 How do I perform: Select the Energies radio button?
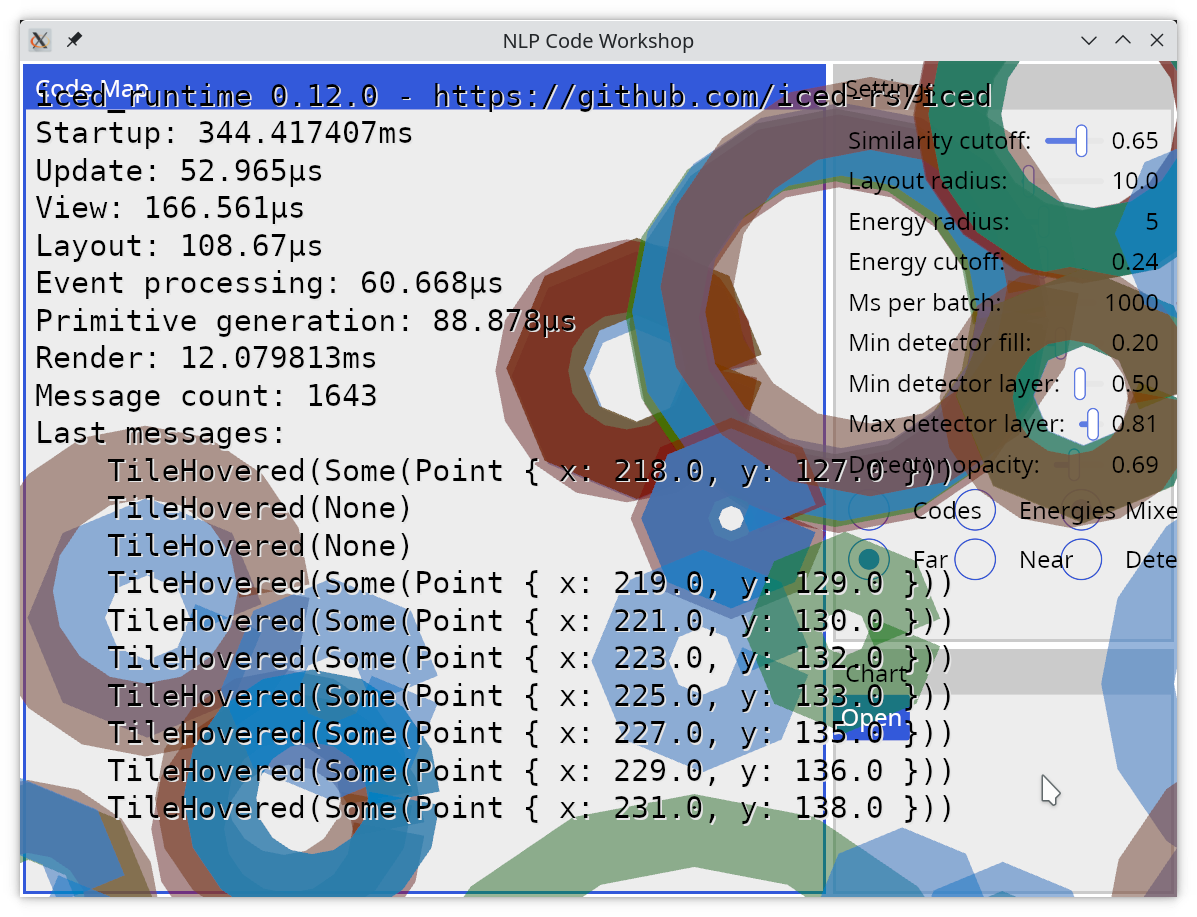[x=975, y=510]
